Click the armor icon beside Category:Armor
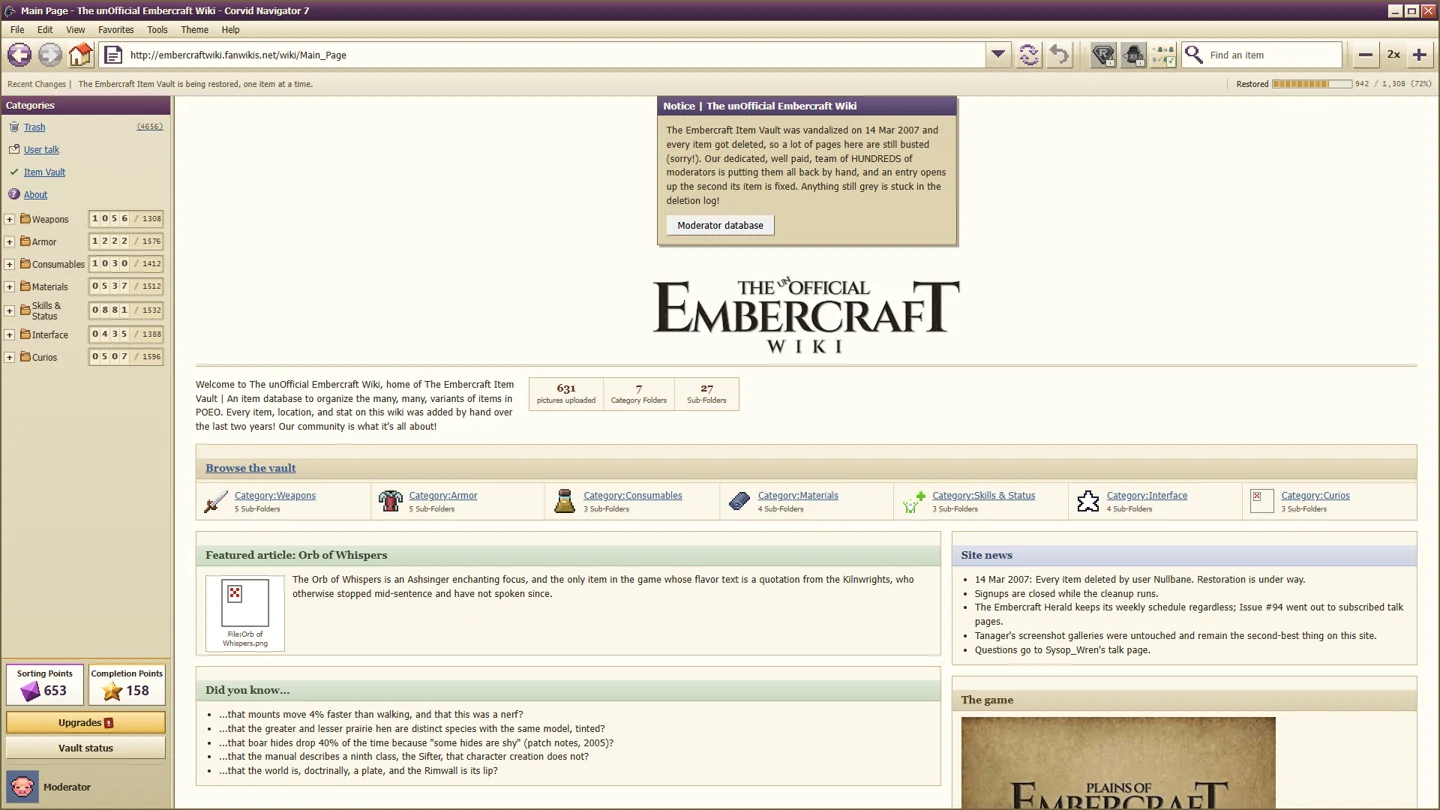Screen dimensions: 1440x810 point(390,501)
